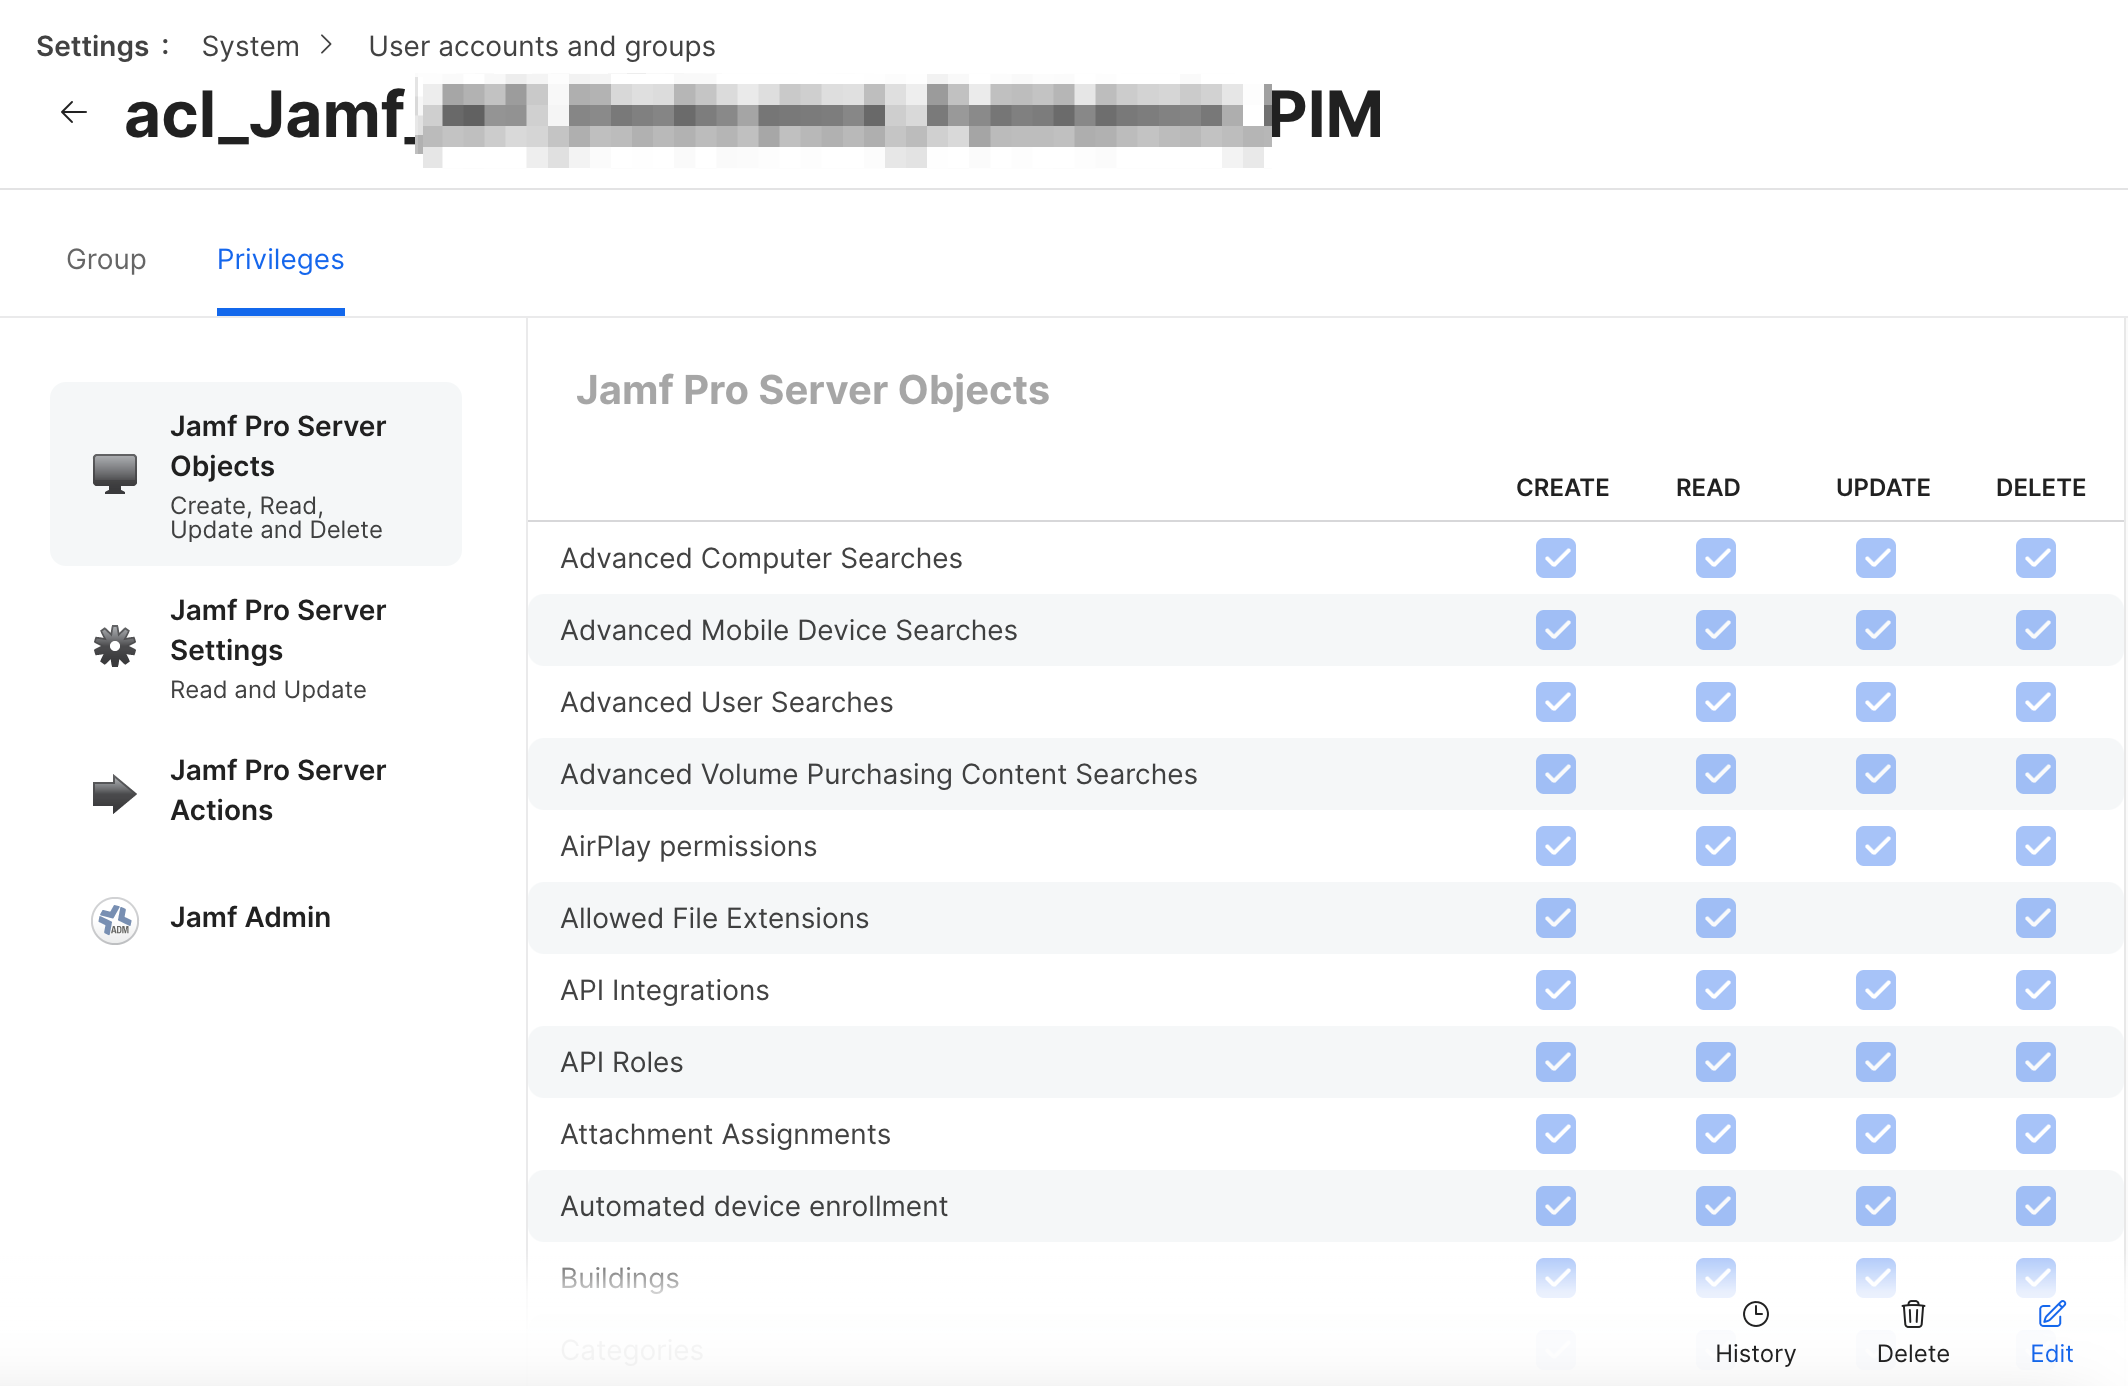The image size is (2128, 1386).
Task: Click the Buildings row label
Action: [x=620, y=1278]
